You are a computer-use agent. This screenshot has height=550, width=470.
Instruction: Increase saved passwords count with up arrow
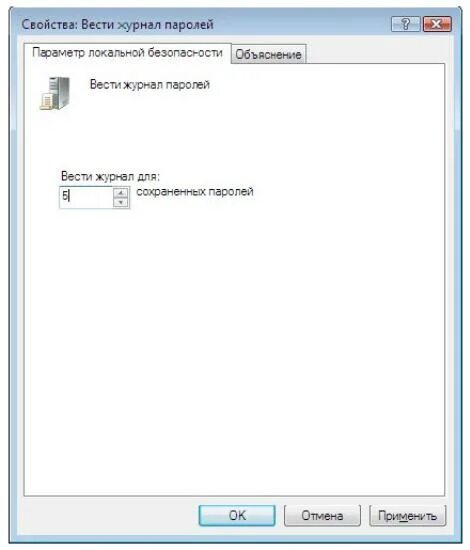[121, 193]
